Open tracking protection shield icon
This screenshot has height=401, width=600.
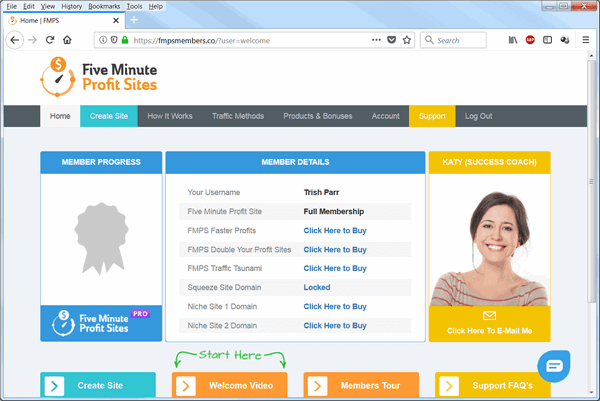click(x=114, y=40)
